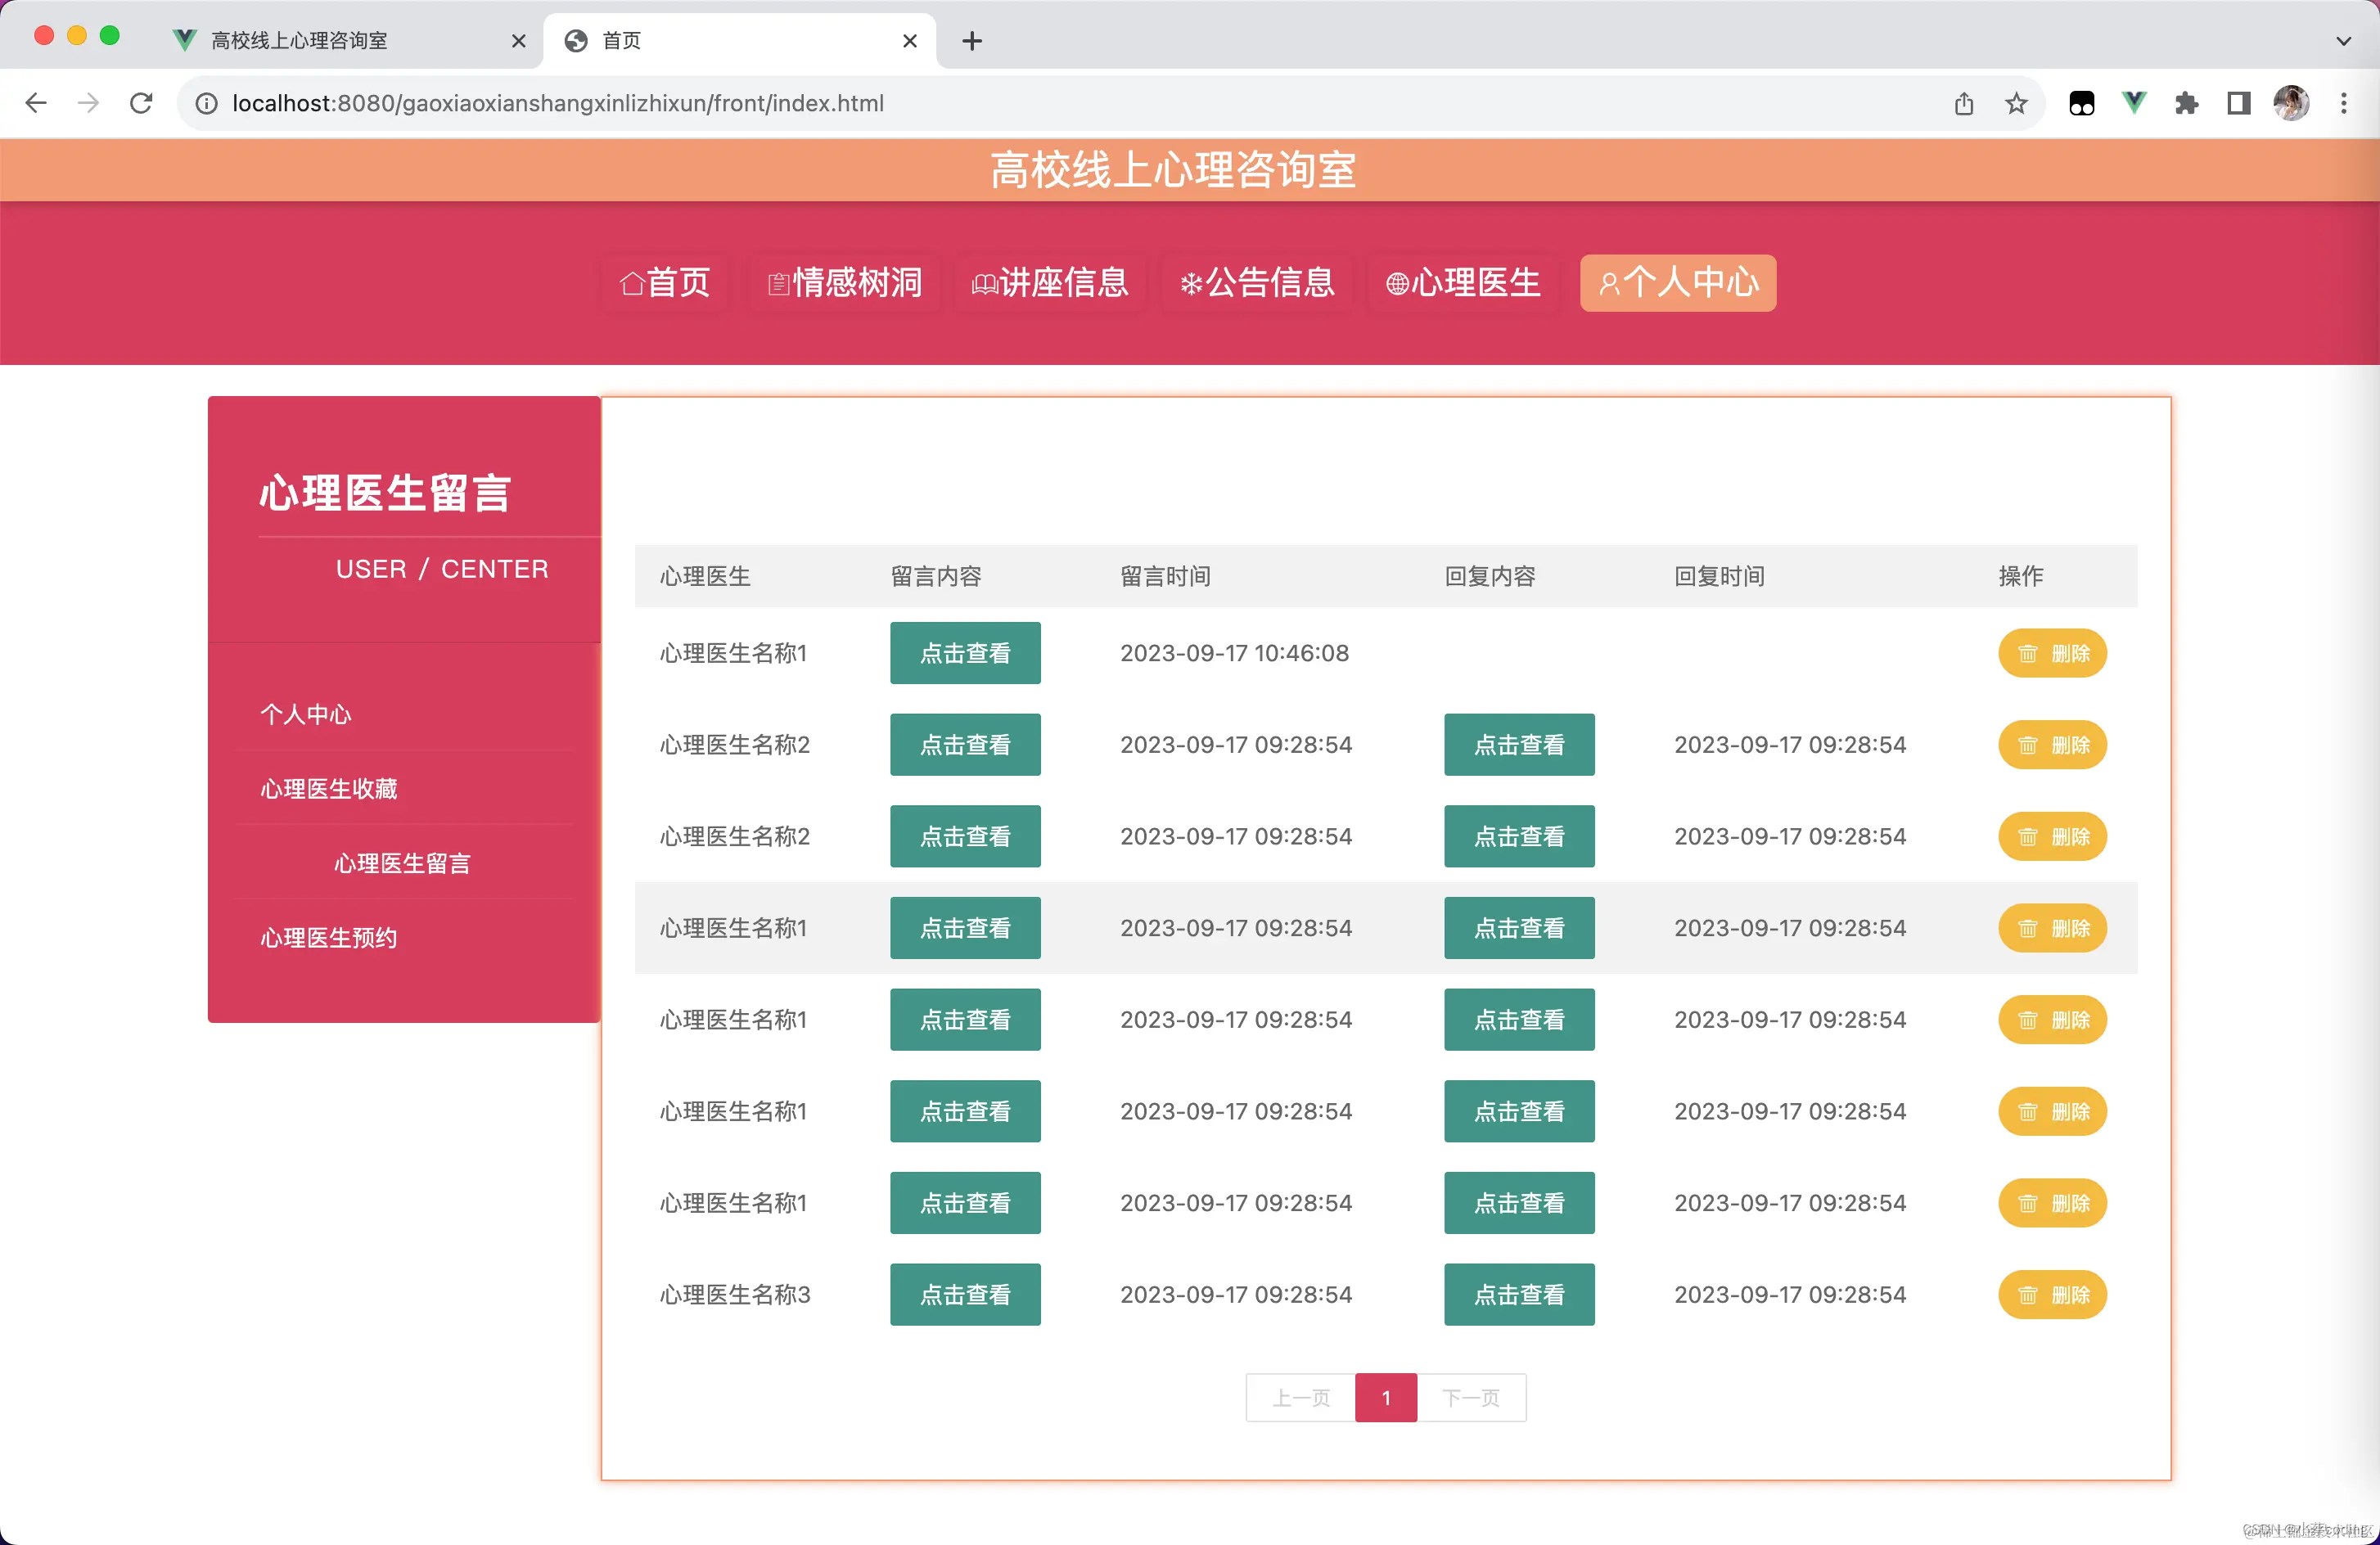Screen dimensions: 2380x1545
Task: Click the document icon beside 情感树洞
Action: click(x=778, y=283)
